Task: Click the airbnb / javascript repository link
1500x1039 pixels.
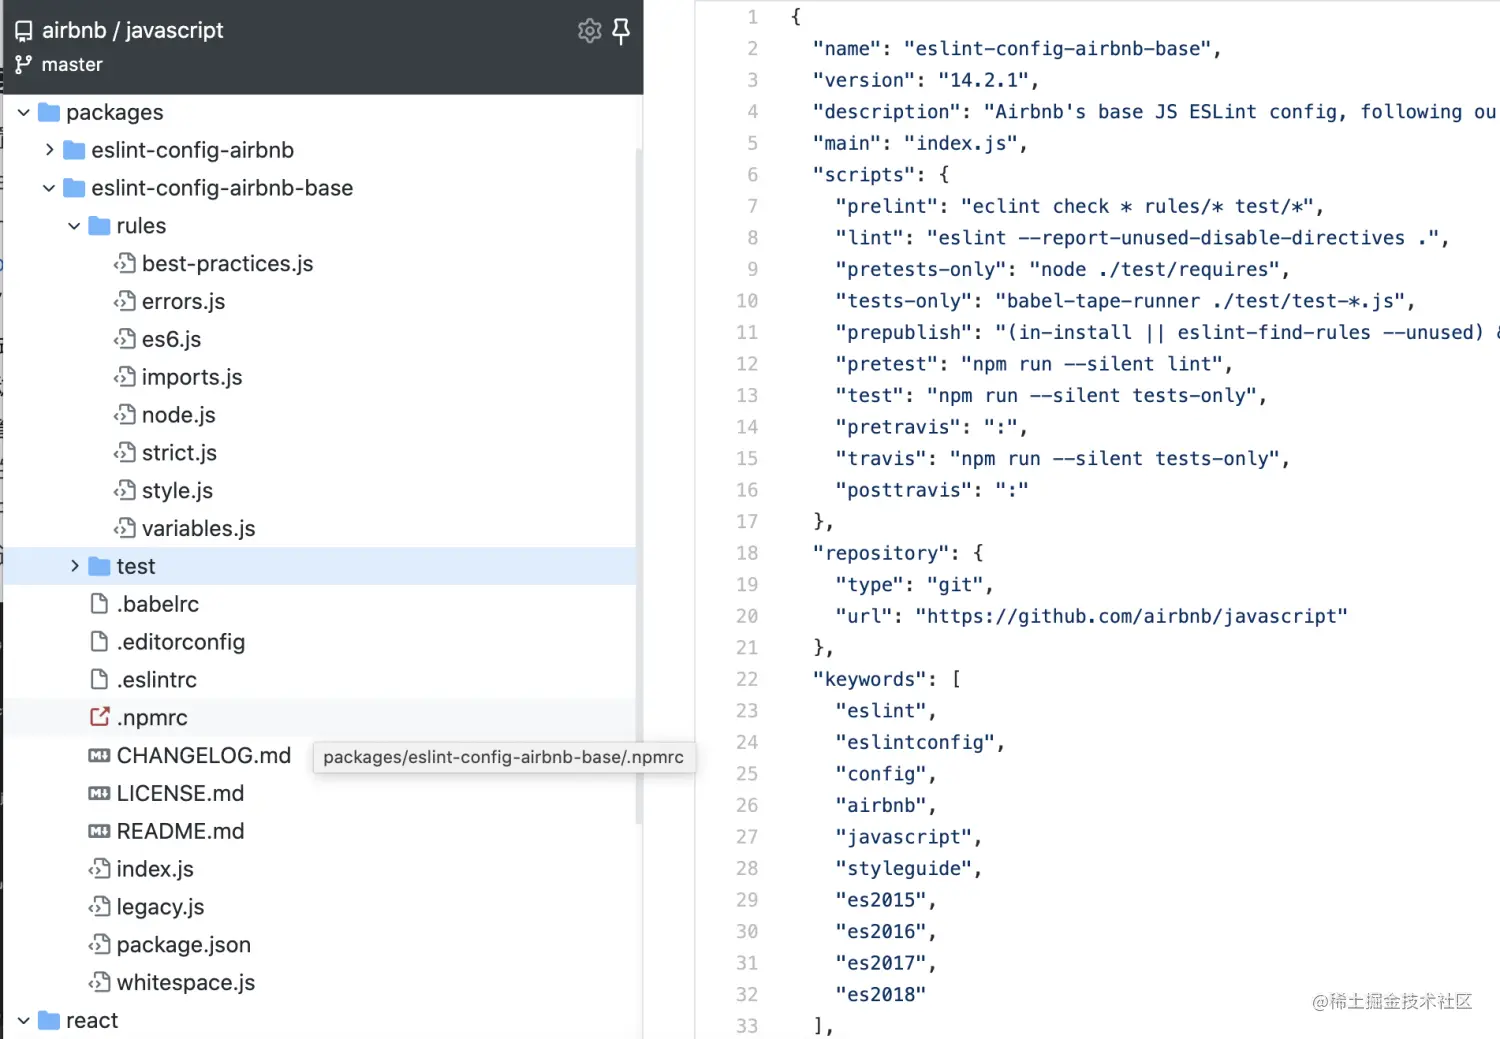Action: (x=132, y=31)
